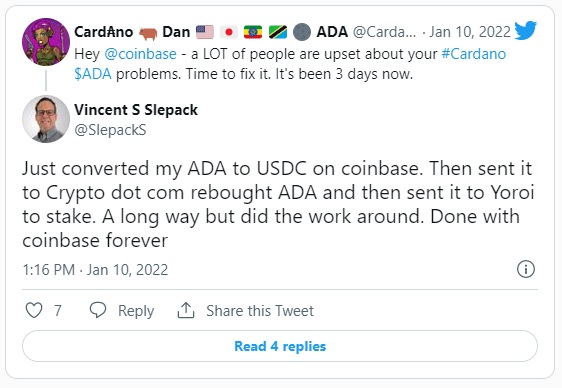Click the CardAno Dan display name
Viewport: 562px width, 388px height.
point(132,32)
